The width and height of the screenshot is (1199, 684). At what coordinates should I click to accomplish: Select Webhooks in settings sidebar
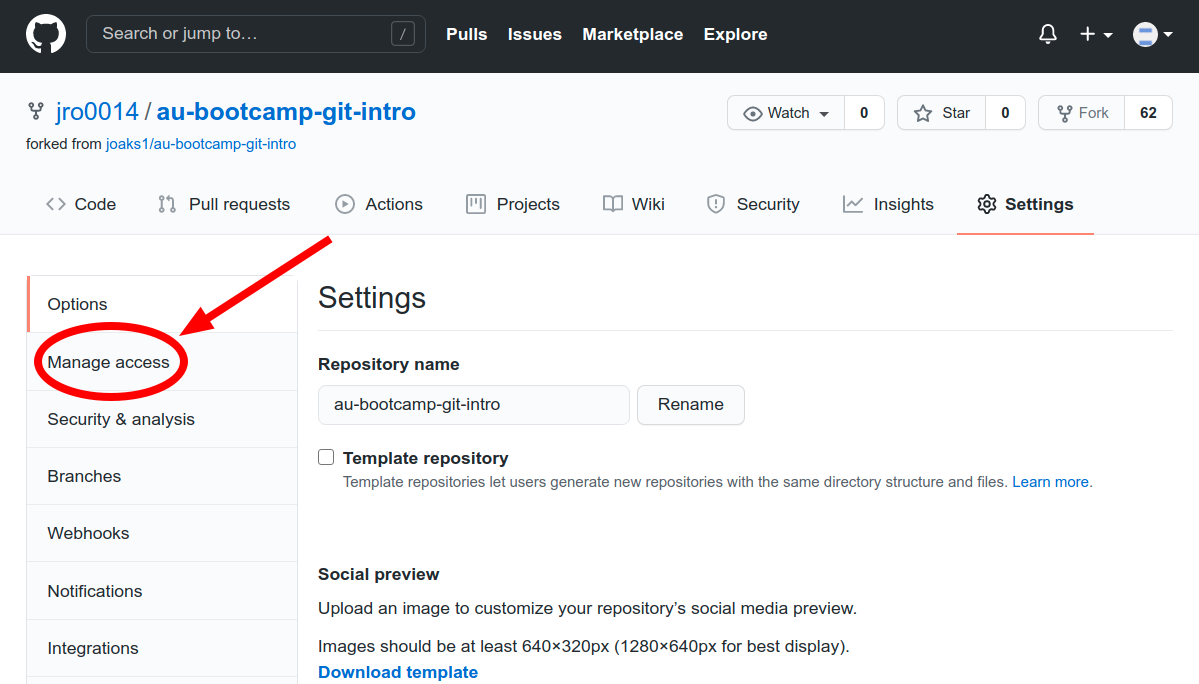coord(162,533)
